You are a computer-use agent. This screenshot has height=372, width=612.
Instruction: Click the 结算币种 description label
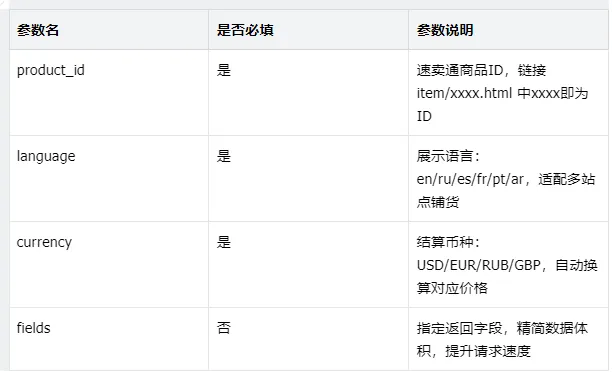(445, 242)
